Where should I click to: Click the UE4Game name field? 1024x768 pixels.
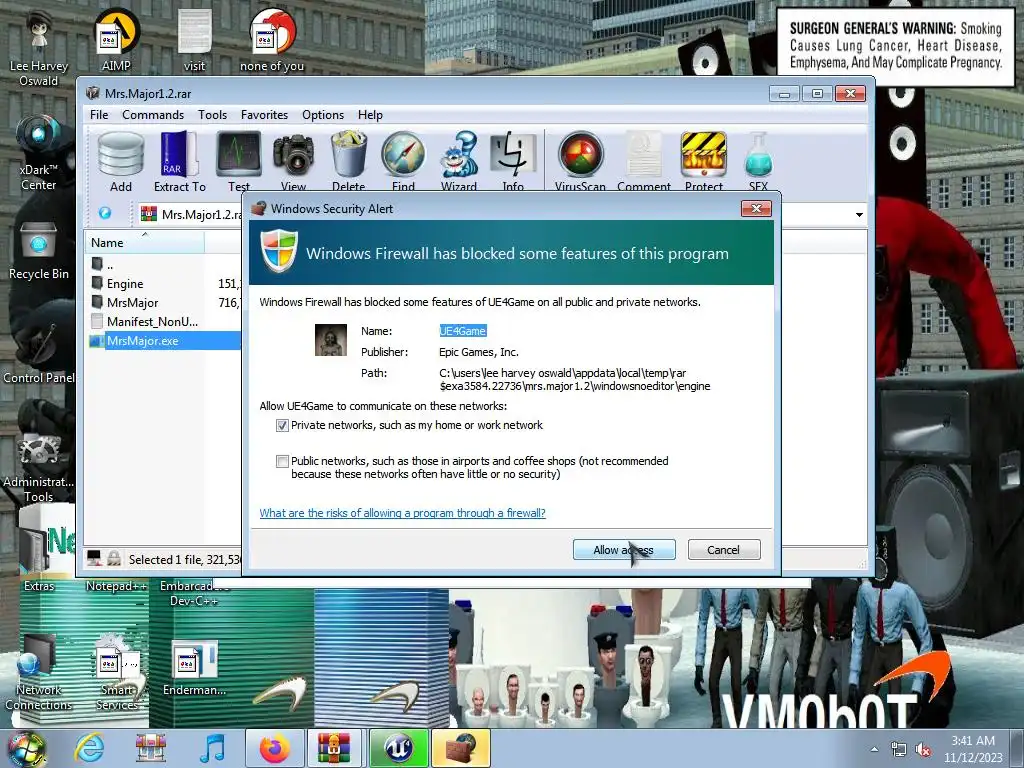coord(462,331)
